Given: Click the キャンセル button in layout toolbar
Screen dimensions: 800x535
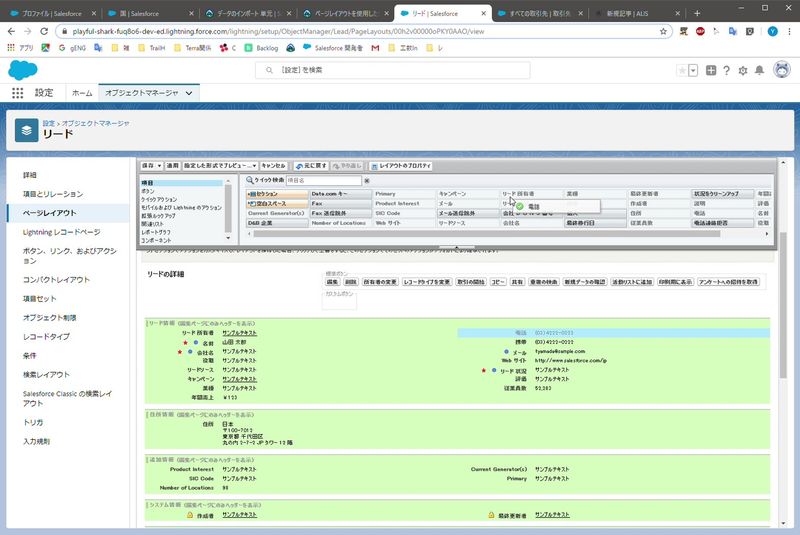Looking at the screenshot, I should coord(274,165).
